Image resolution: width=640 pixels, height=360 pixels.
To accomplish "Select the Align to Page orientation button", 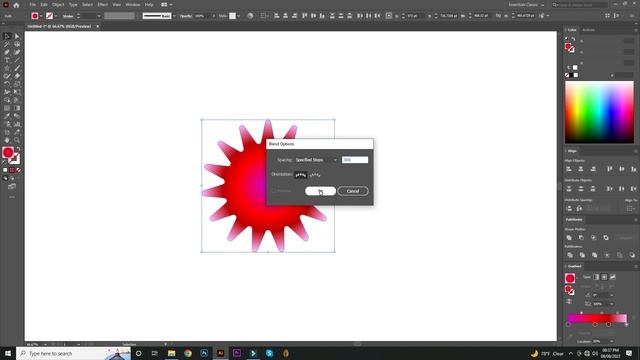I will tap(300, 175).
